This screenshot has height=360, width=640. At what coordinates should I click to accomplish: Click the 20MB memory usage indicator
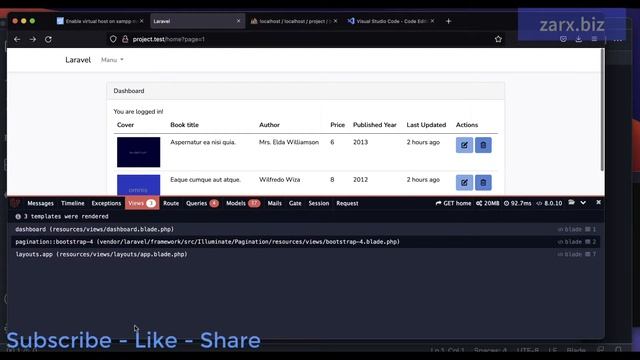click(x=487, y=203)
